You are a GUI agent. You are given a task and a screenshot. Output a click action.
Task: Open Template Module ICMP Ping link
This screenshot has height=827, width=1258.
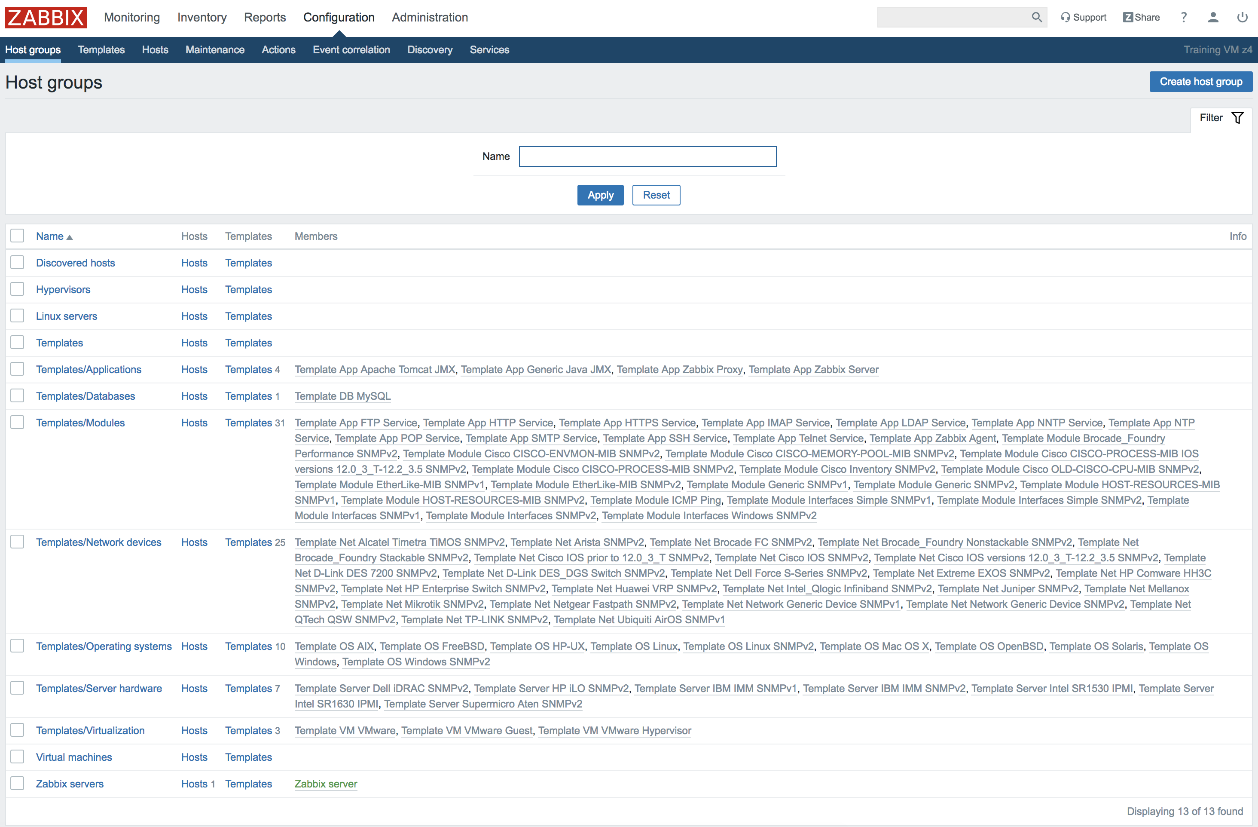(656, 501)
